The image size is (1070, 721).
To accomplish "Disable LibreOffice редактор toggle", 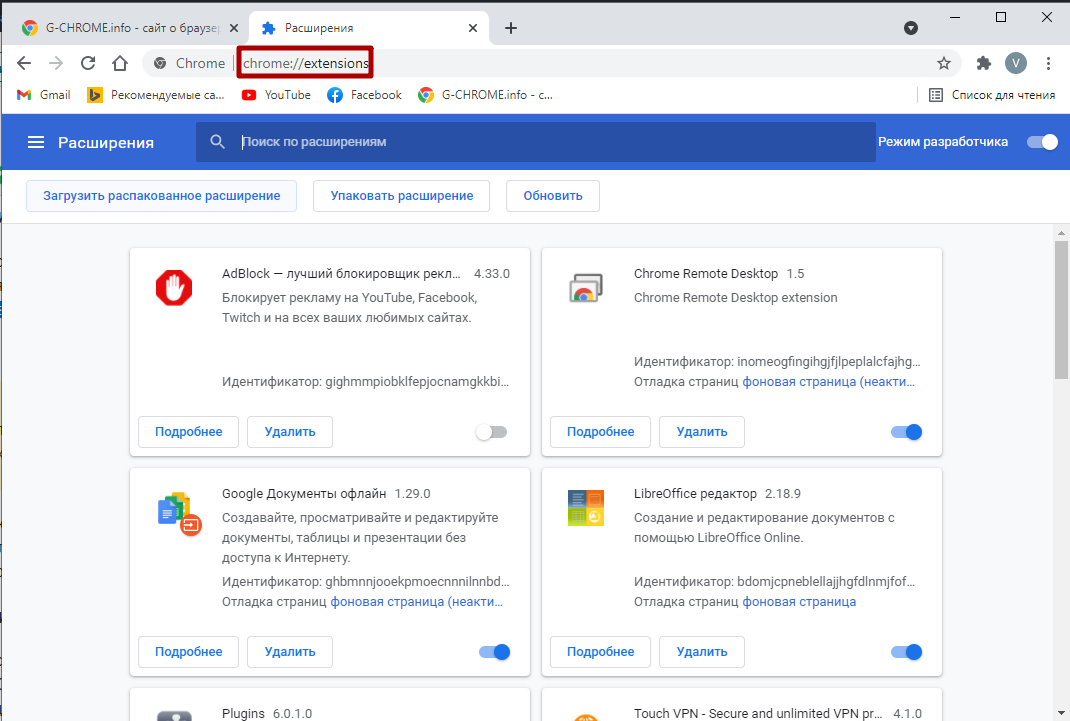I will [907, 652].
